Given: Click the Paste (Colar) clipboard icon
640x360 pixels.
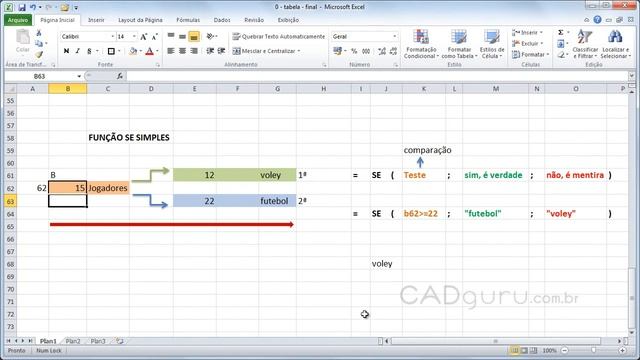Looking at the screenshot, I should tap(23, 38).
